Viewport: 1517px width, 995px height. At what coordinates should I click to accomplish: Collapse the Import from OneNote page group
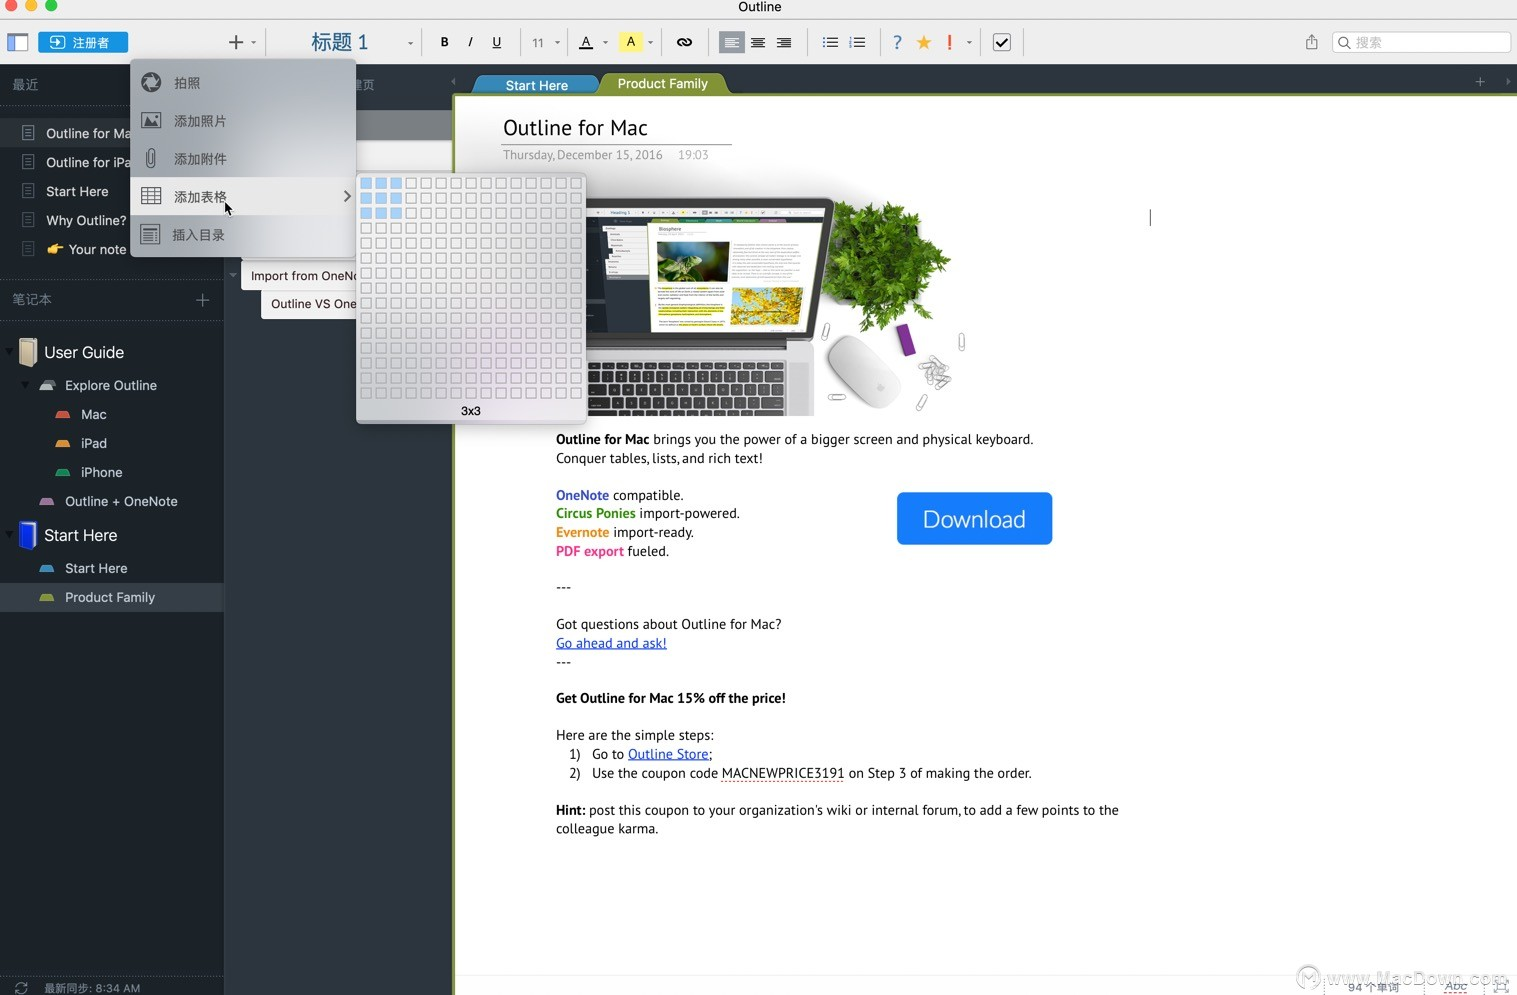pyautogui.click(x=233, y=275)
